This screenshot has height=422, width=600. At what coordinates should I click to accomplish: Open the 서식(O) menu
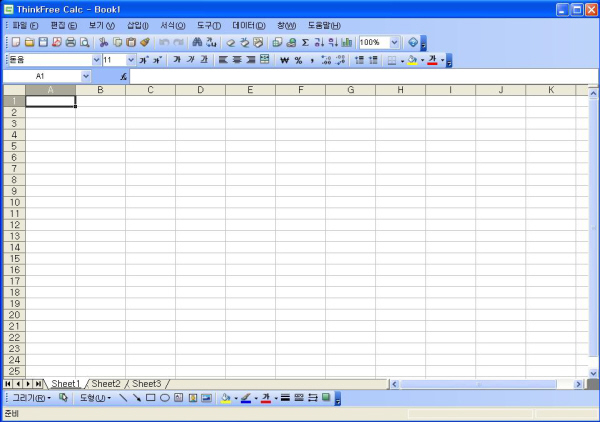173,26
